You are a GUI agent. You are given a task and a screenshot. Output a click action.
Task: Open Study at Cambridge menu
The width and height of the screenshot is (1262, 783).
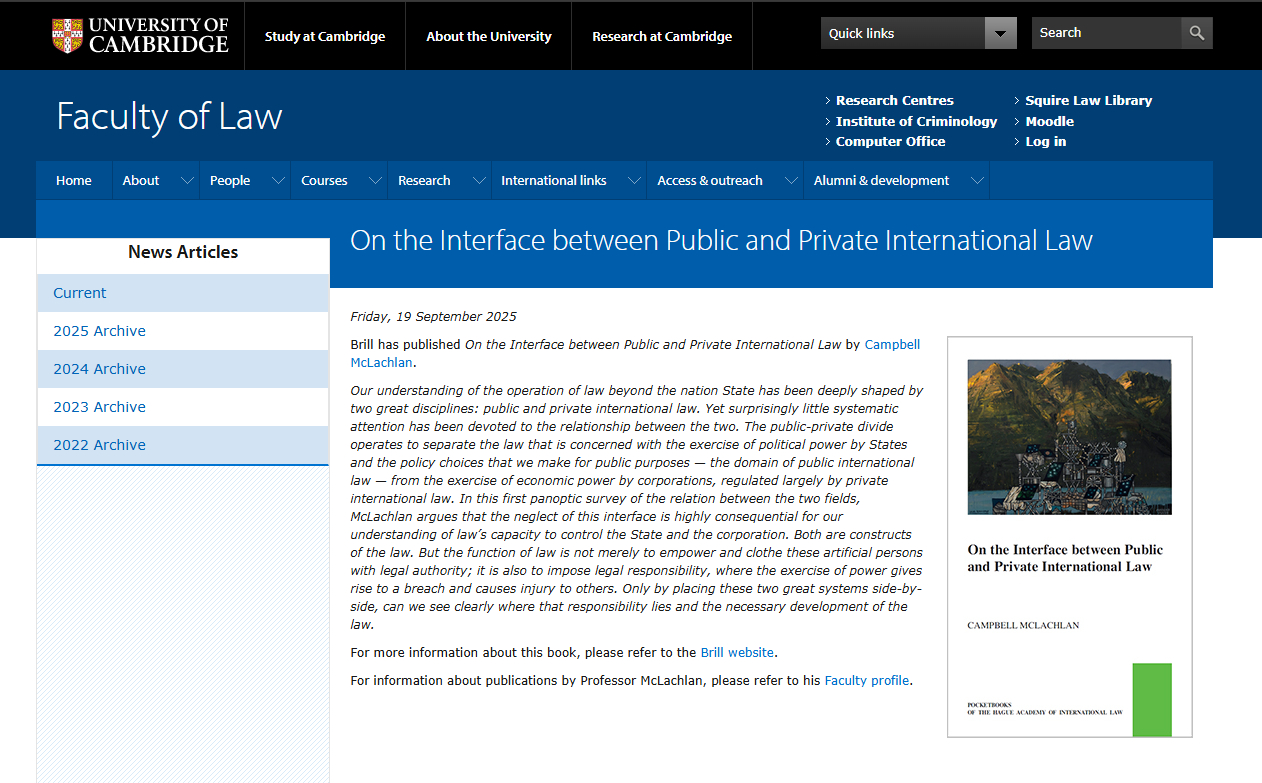pyautogui.click(x=324, y=36)
